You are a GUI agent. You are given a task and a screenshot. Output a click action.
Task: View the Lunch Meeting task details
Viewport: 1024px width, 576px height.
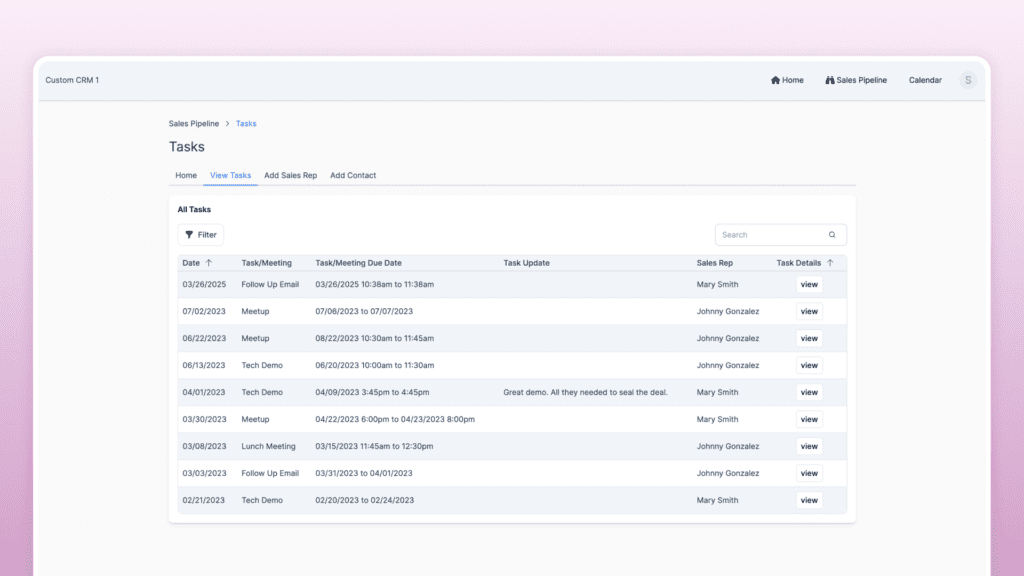[x=809, y=446]
